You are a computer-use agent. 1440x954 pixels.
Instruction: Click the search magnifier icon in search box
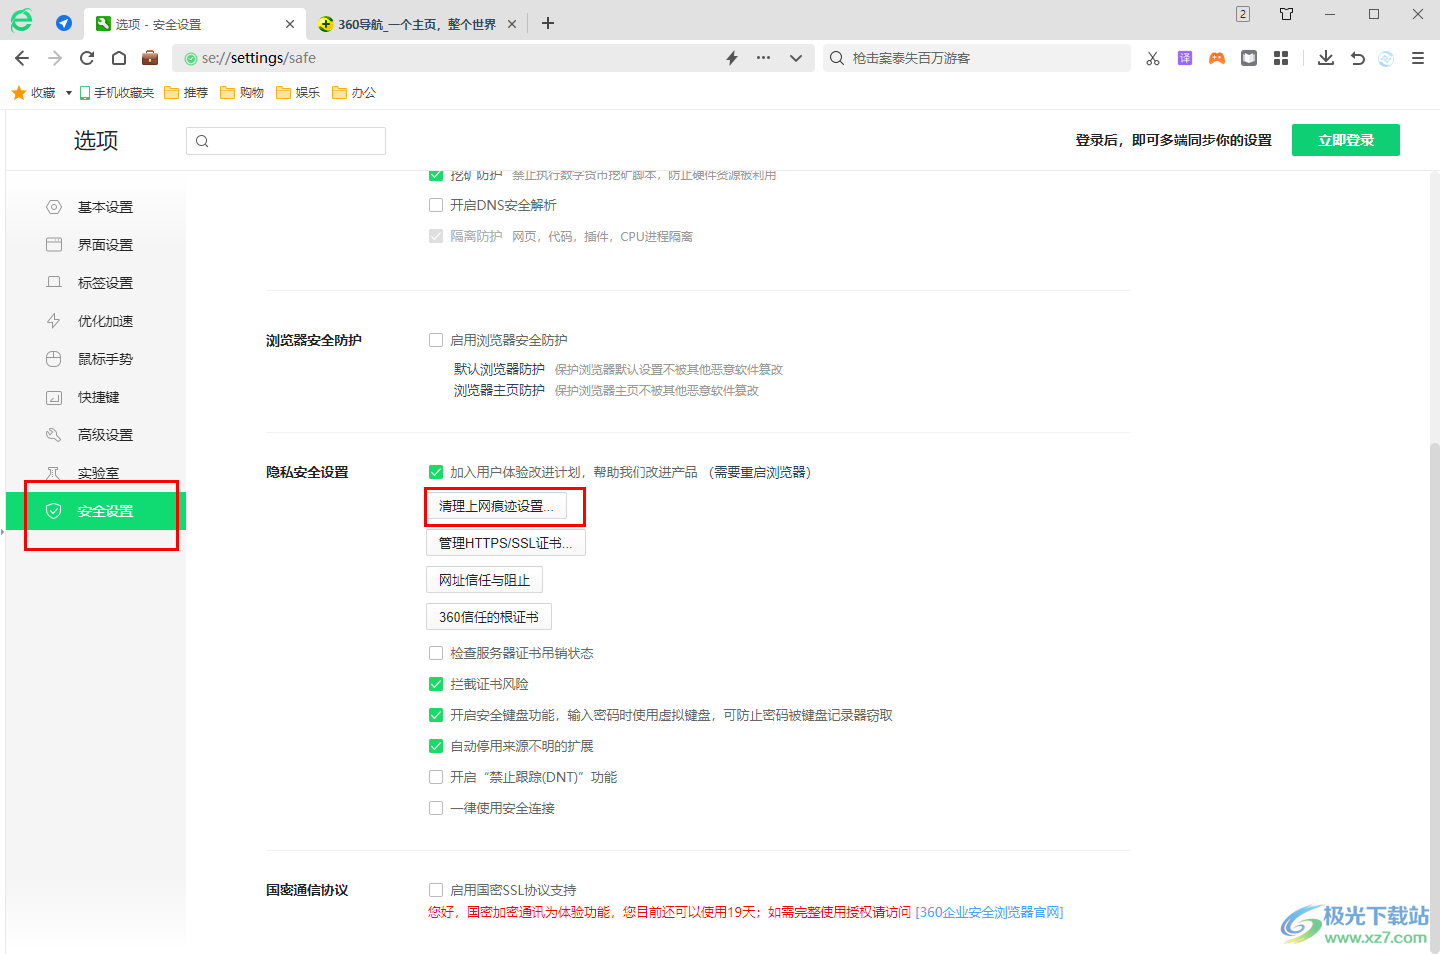pyautogui.click(x=837, y=58)
